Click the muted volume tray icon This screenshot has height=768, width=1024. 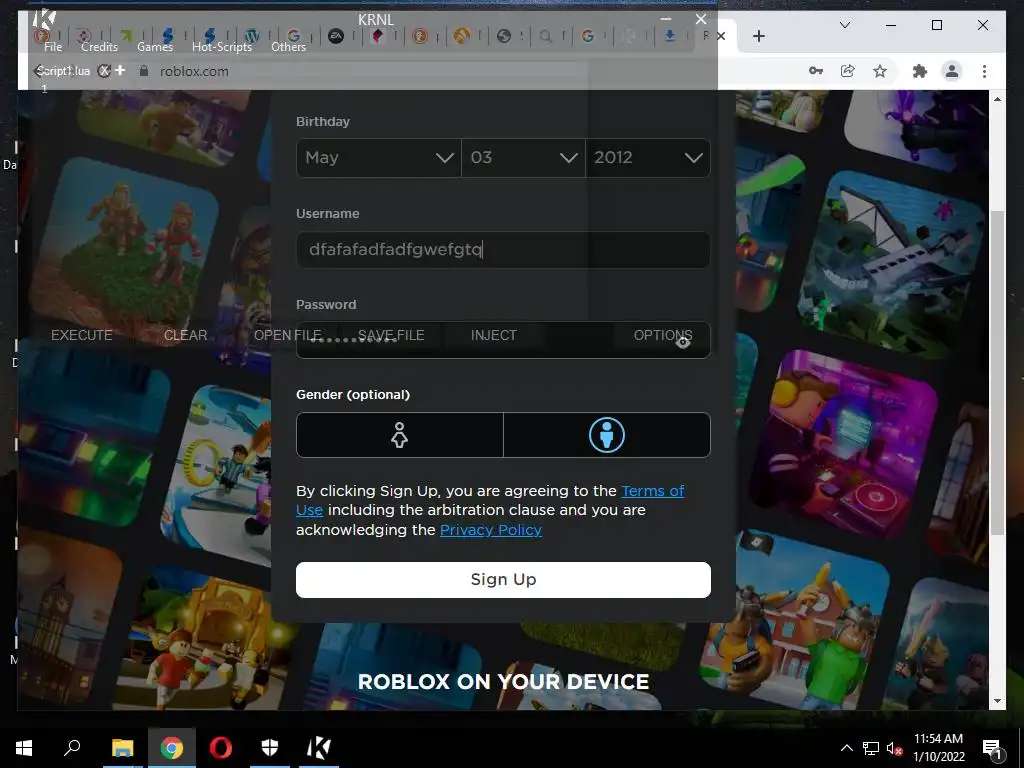tap(894, 748)
